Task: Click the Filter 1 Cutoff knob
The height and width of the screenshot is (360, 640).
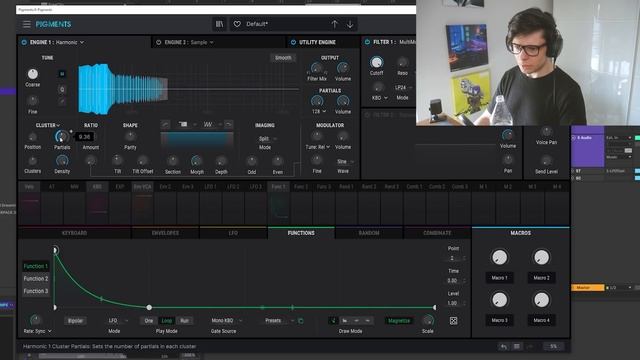Action: pos(376,62)
